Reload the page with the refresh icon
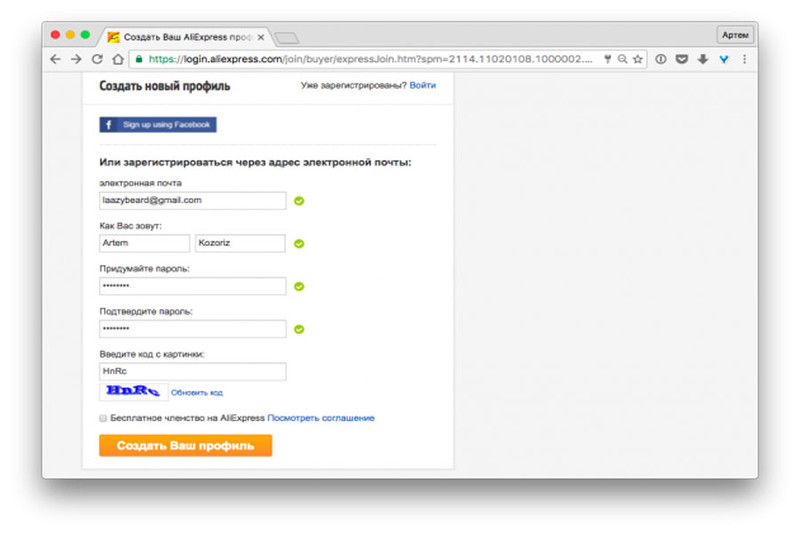Screen dimensions: 800x533 [97, 59]
